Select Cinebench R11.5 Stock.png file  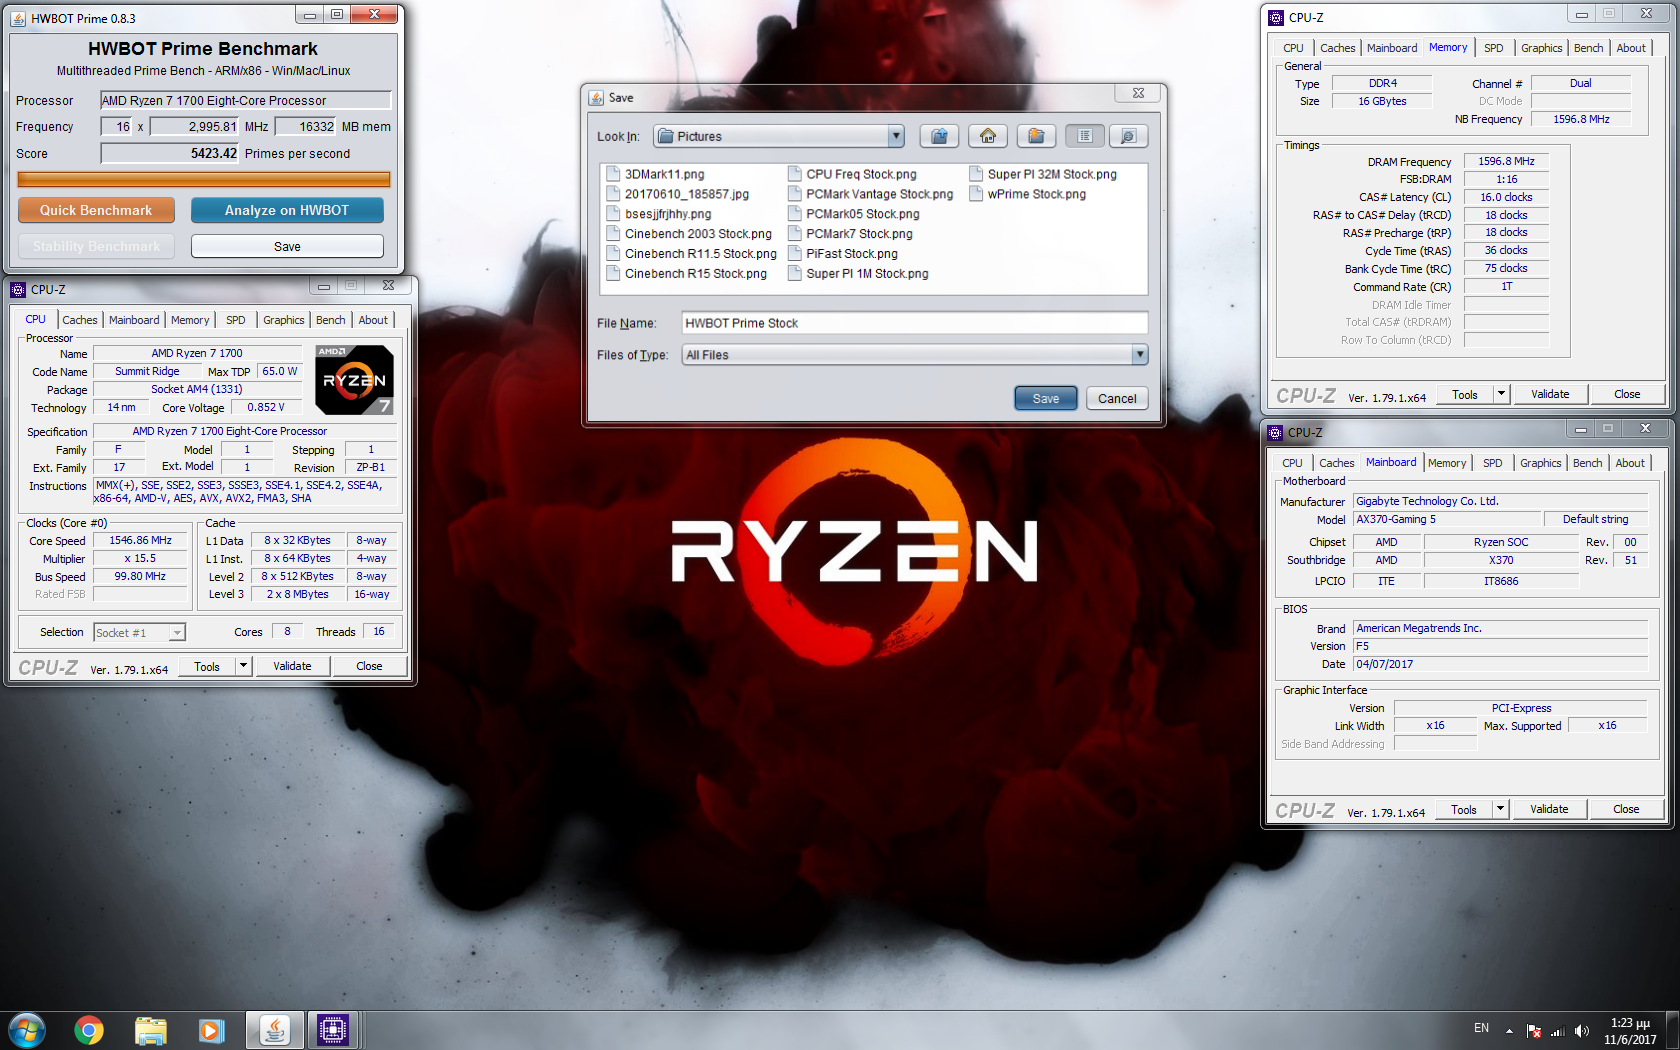pyautogui.click(x=692, y=254)
